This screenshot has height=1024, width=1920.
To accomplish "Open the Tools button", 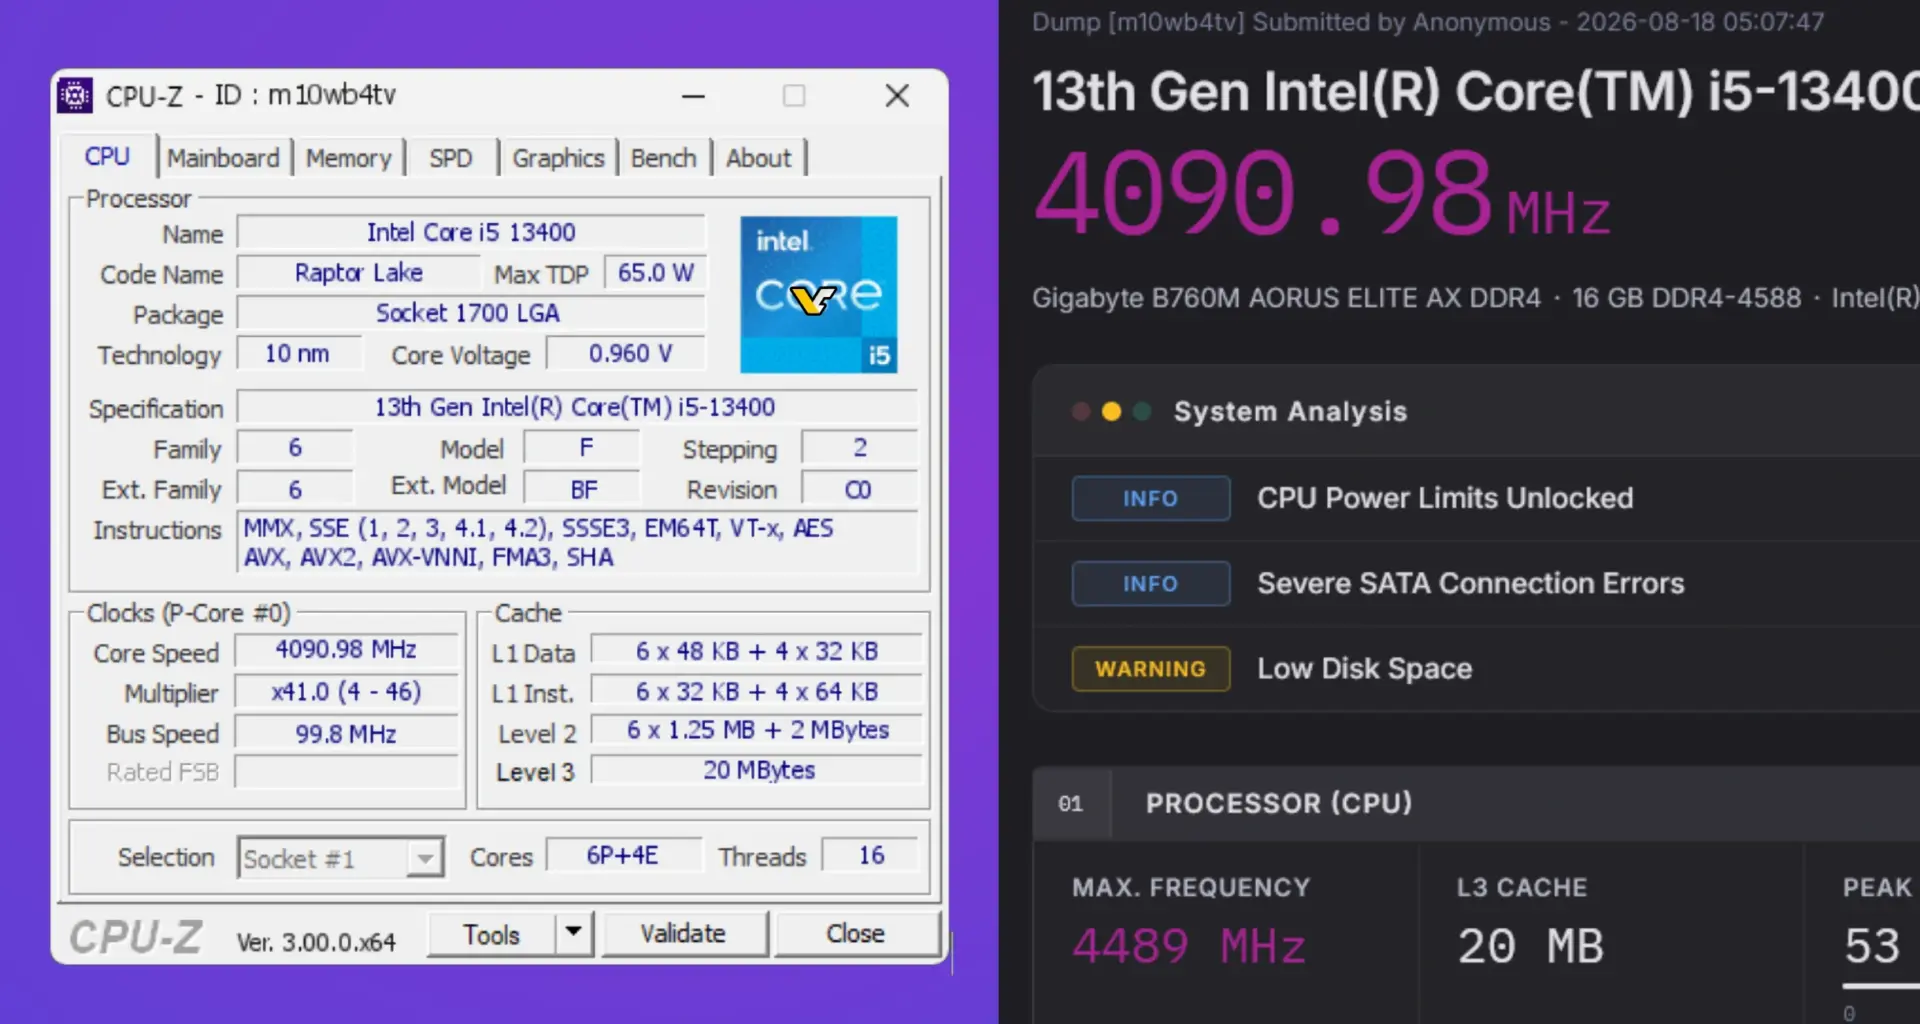I will pos(491,934).
